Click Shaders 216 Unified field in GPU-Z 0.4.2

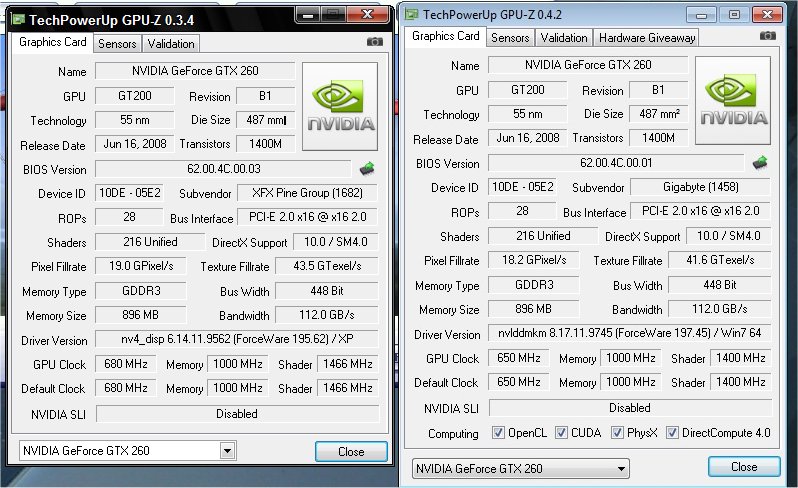543,236
